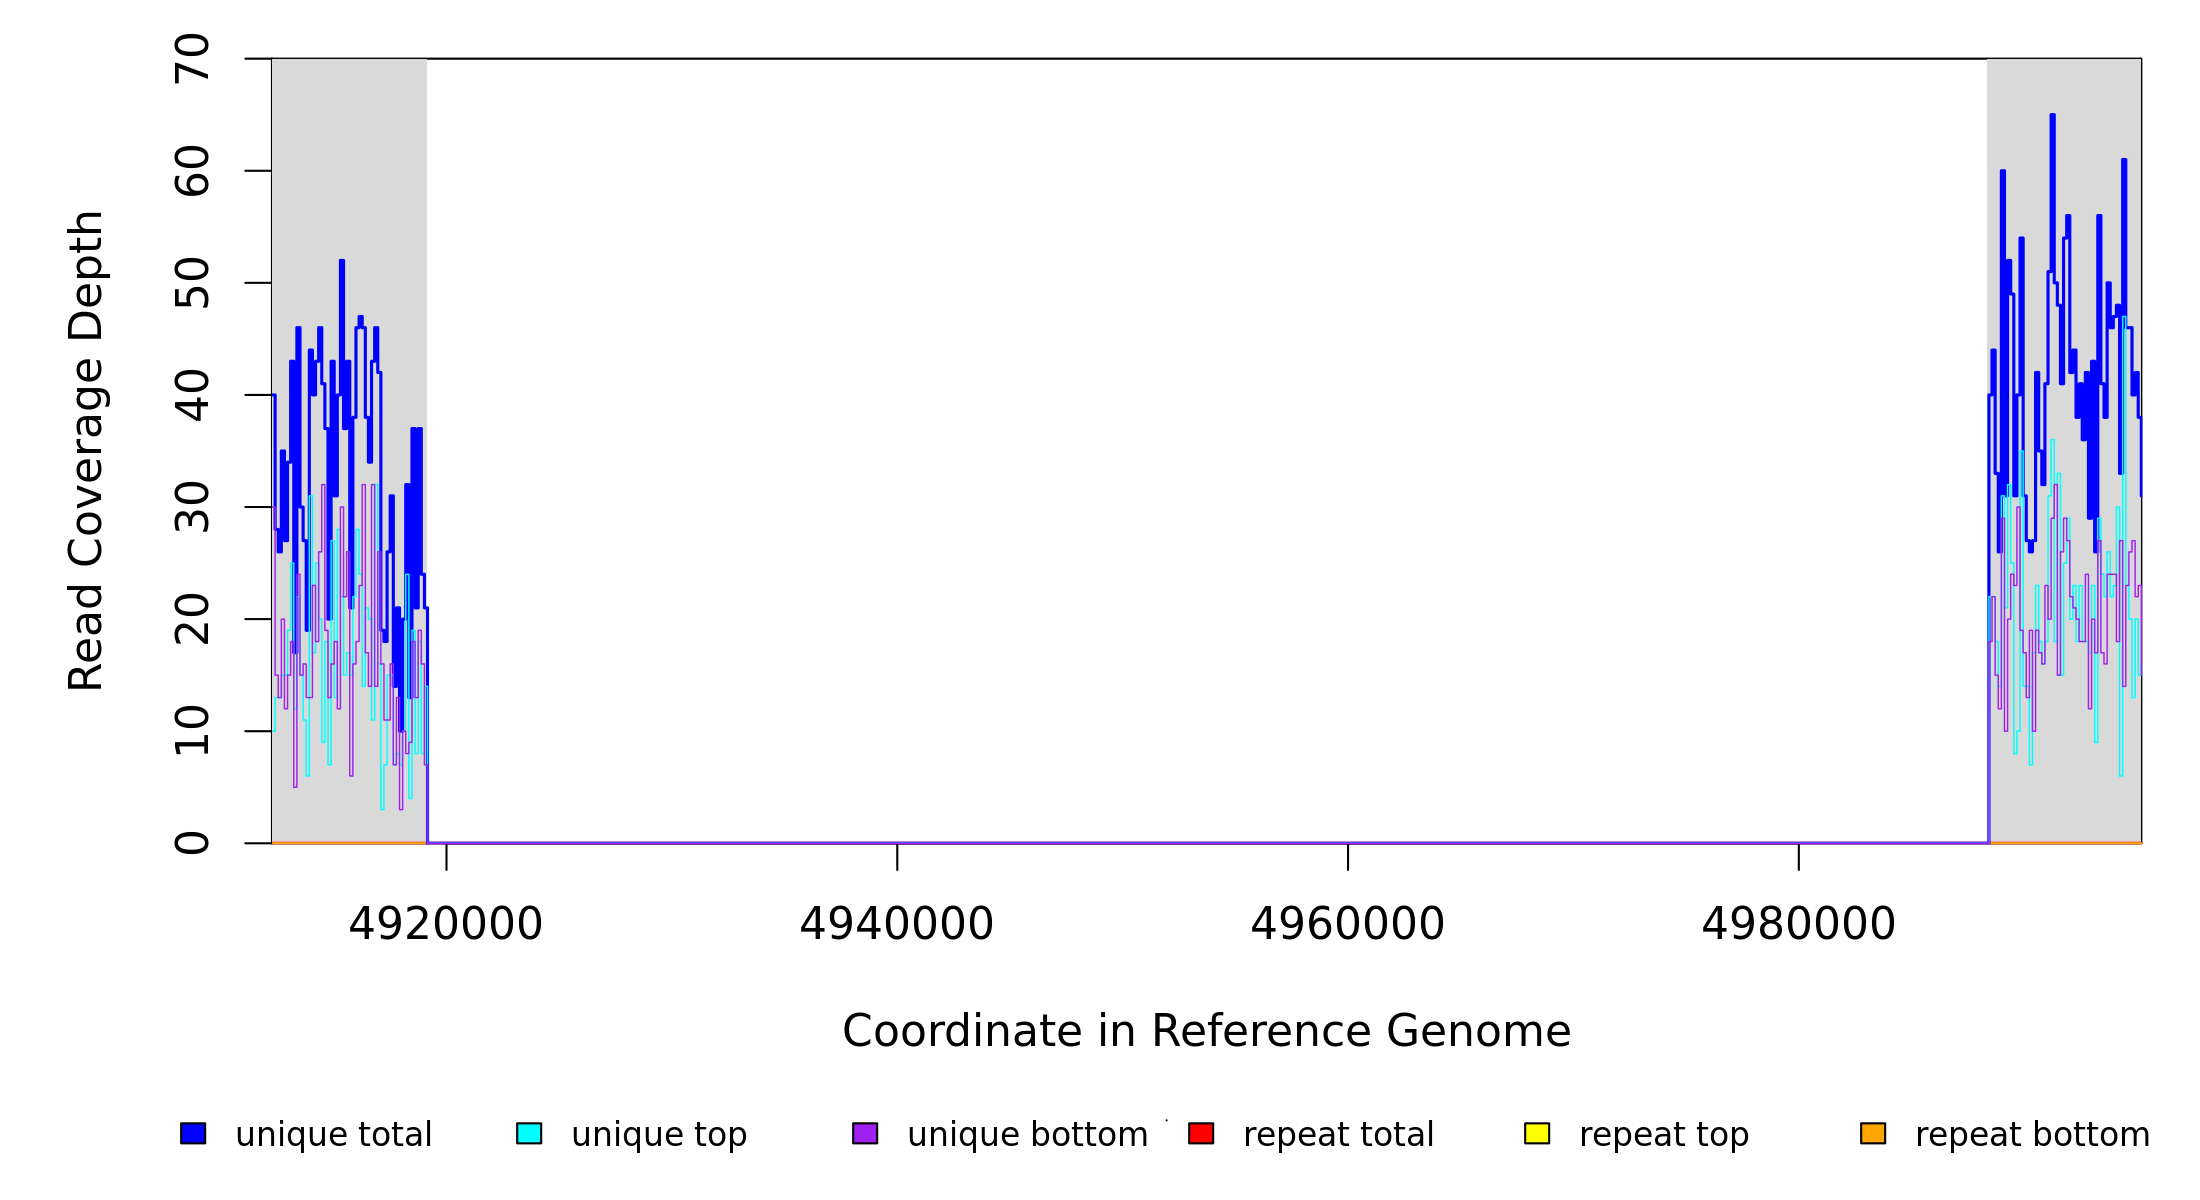This screenshot has height=1200, width=2200.
Task: Click the red repeat total legend swatch
Action: (1201, 1133)
